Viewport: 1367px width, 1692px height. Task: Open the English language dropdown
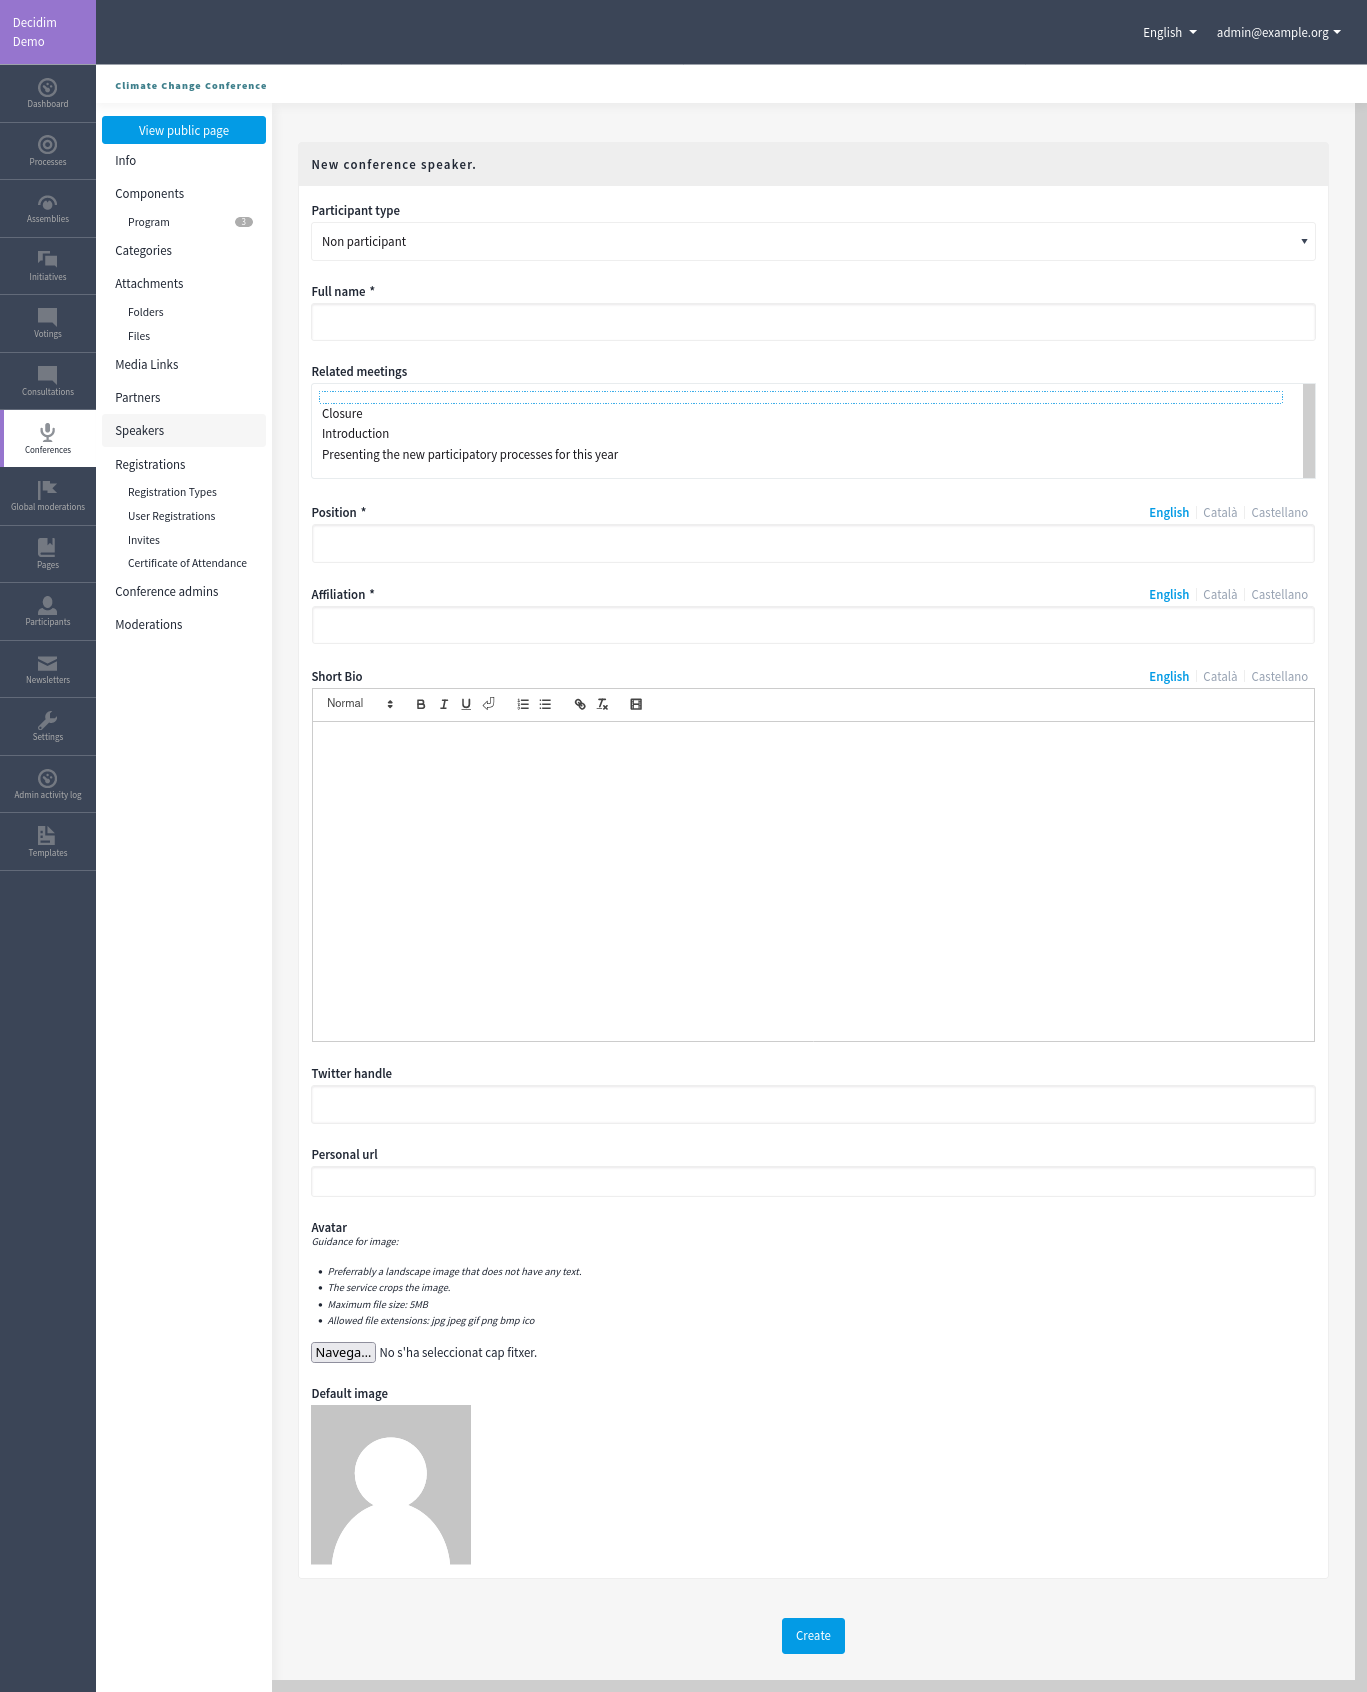(1170, 32)
